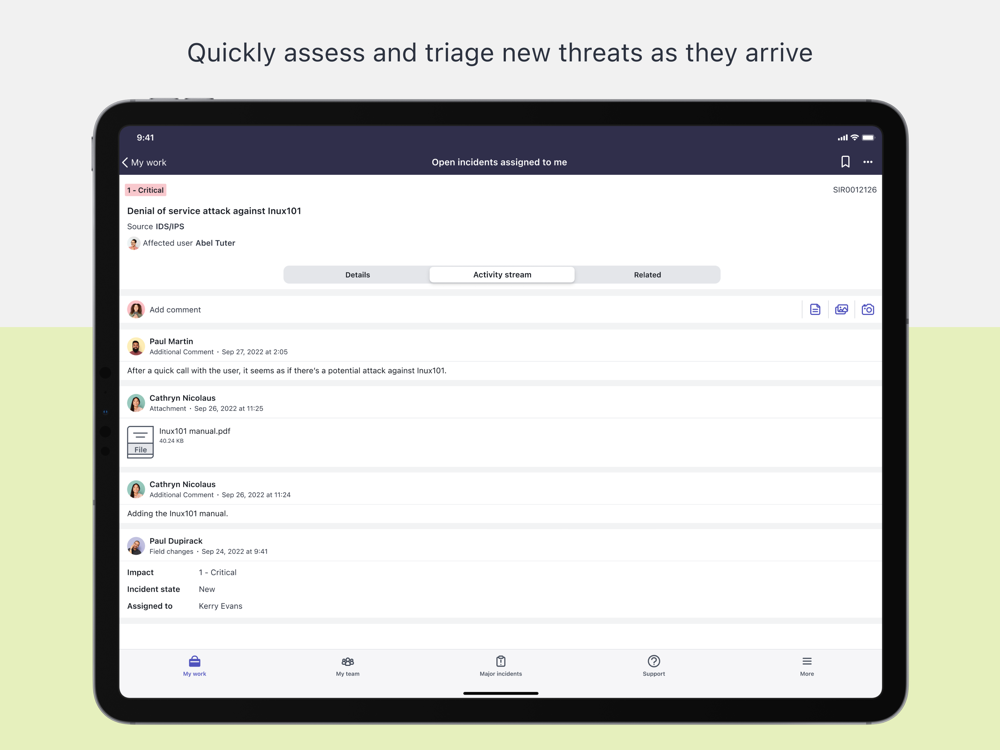Viewport: 1000px width, 750px height.
Task: Click the Incident state New value
Action: click(207, 589)
